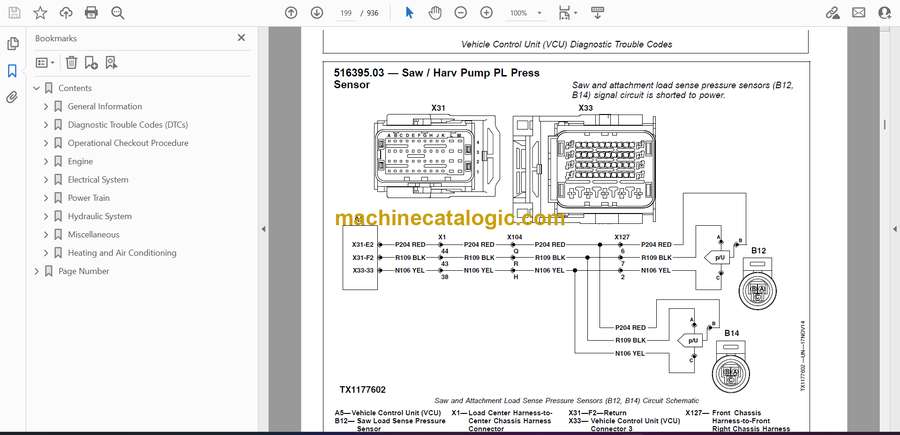Click the Save file icon
The width and height of the screenshot is (900, 435).
click(x=14, y=13)
